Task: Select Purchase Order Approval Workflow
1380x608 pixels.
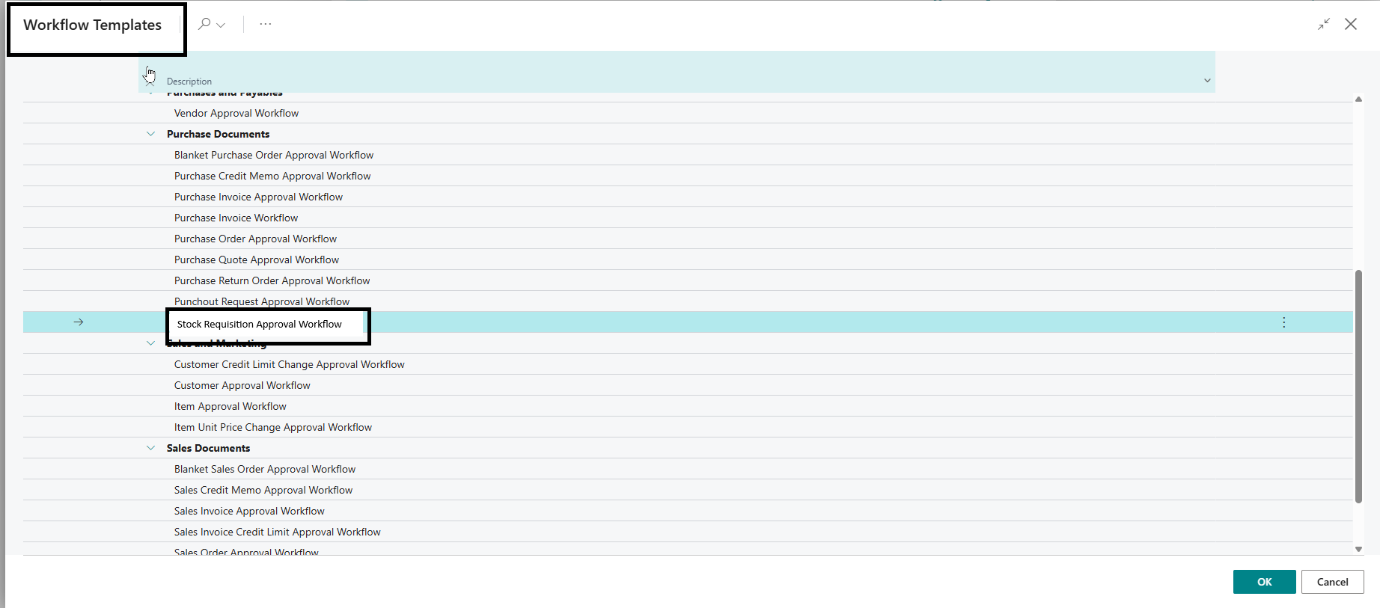Action: click(255, 239)
